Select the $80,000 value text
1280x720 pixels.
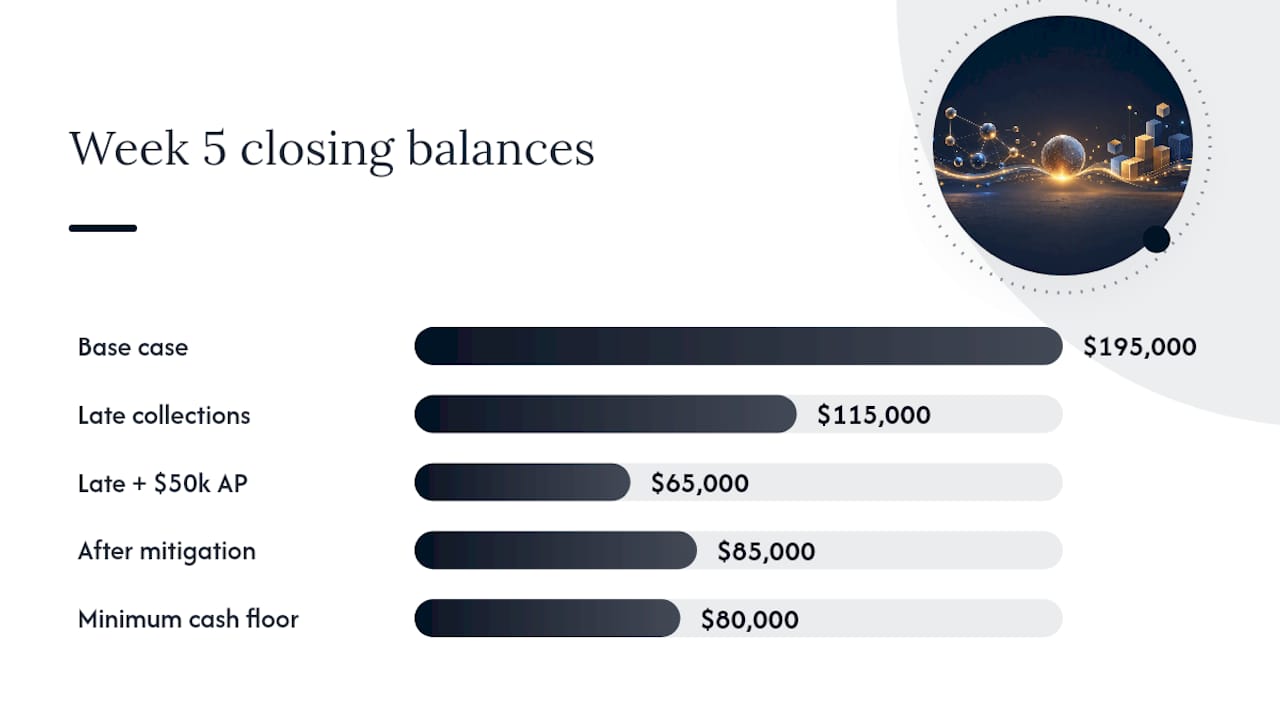[750, 619]
